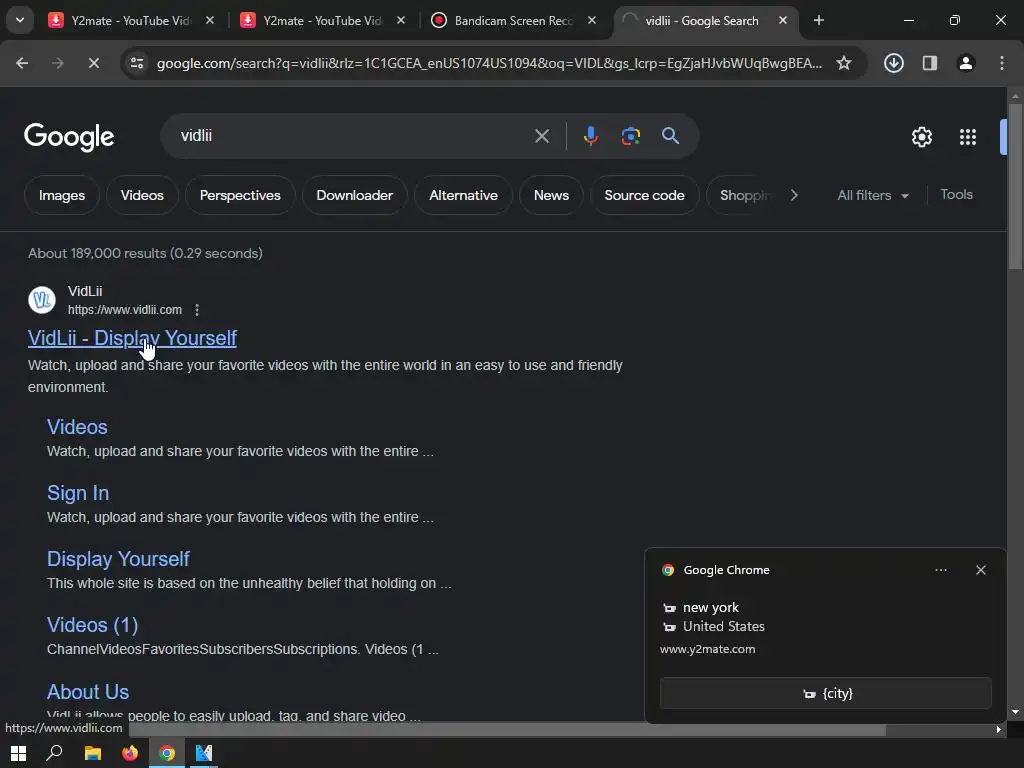Open Chrome downloads icon
1024x768 pixels.
[x=894, y=63]
